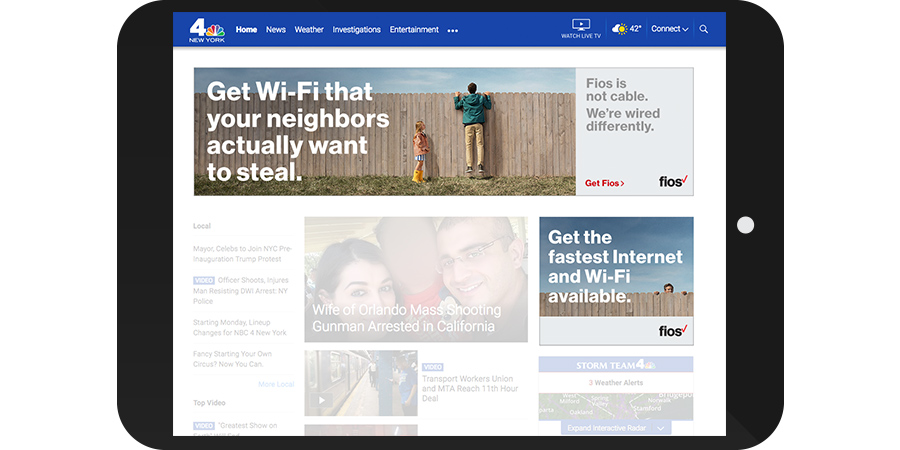
Task: Click the NBC 4 New York logo
Action: [x=207, y=30]
